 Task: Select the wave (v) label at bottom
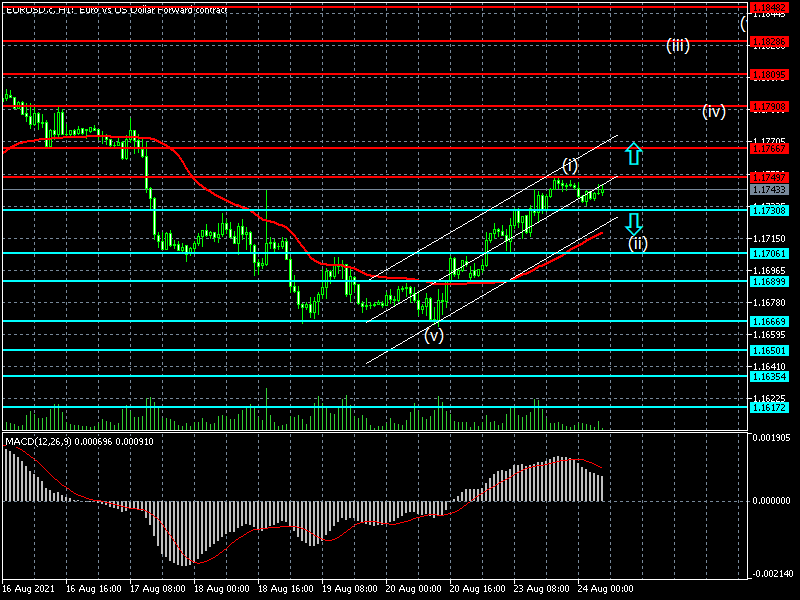click(433, 336)
